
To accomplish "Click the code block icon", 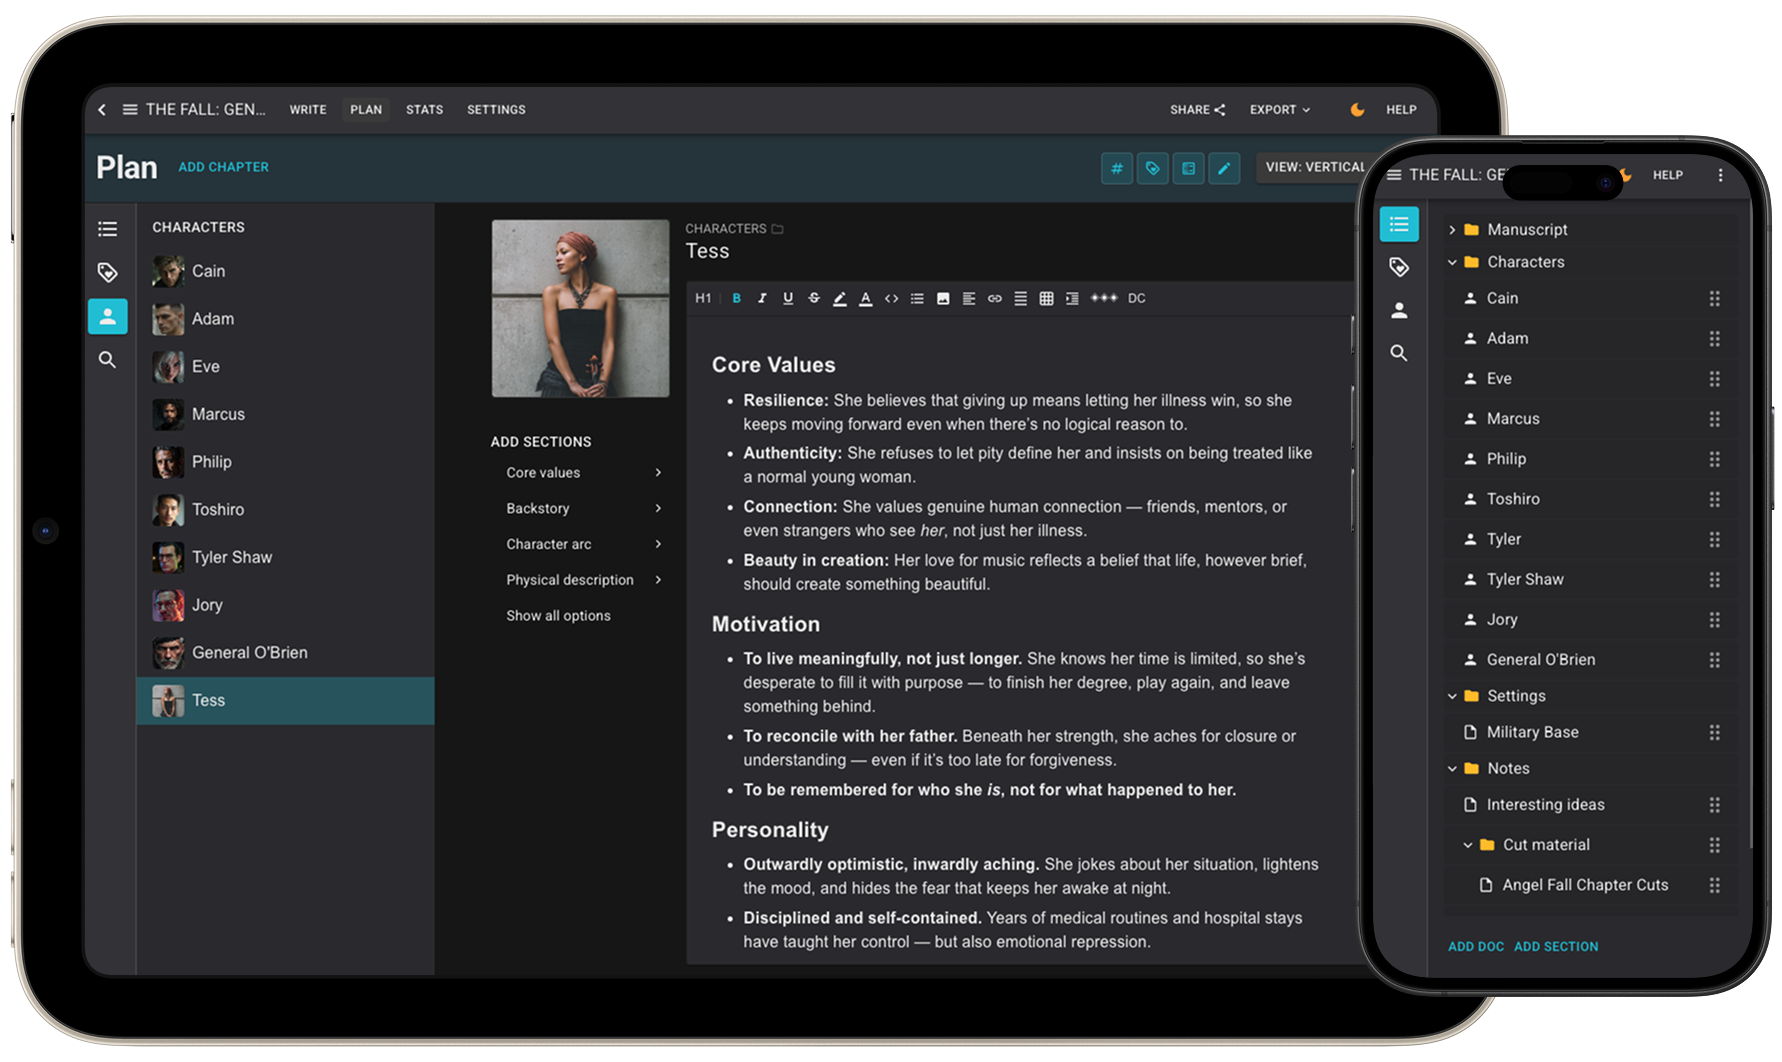I will click(x=891, y=298).
